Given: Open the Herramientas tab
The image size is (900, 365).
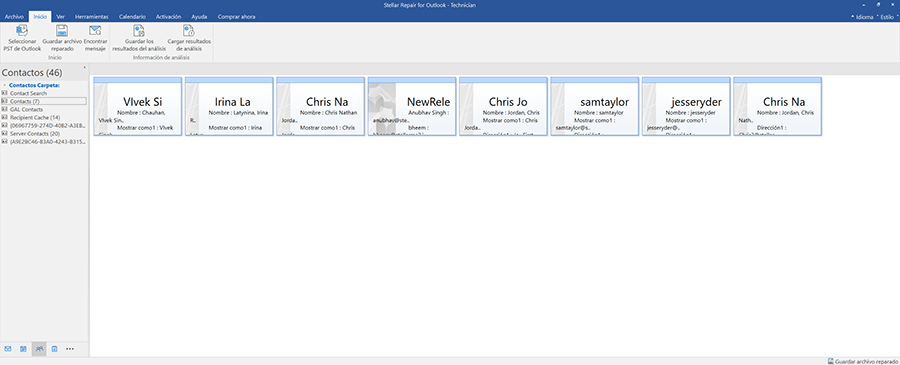Looking at the screenshot, I should tap(91, 17).
